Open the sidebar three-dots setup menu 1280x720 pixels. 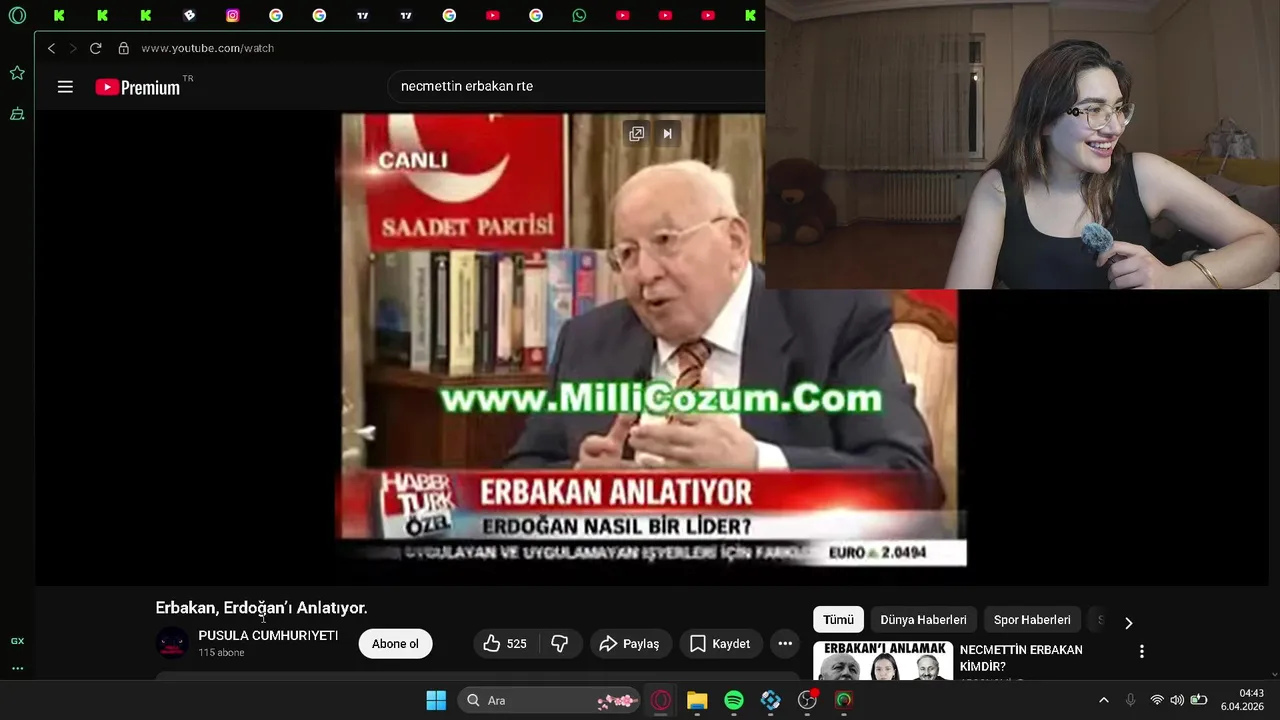click(17, 668)
